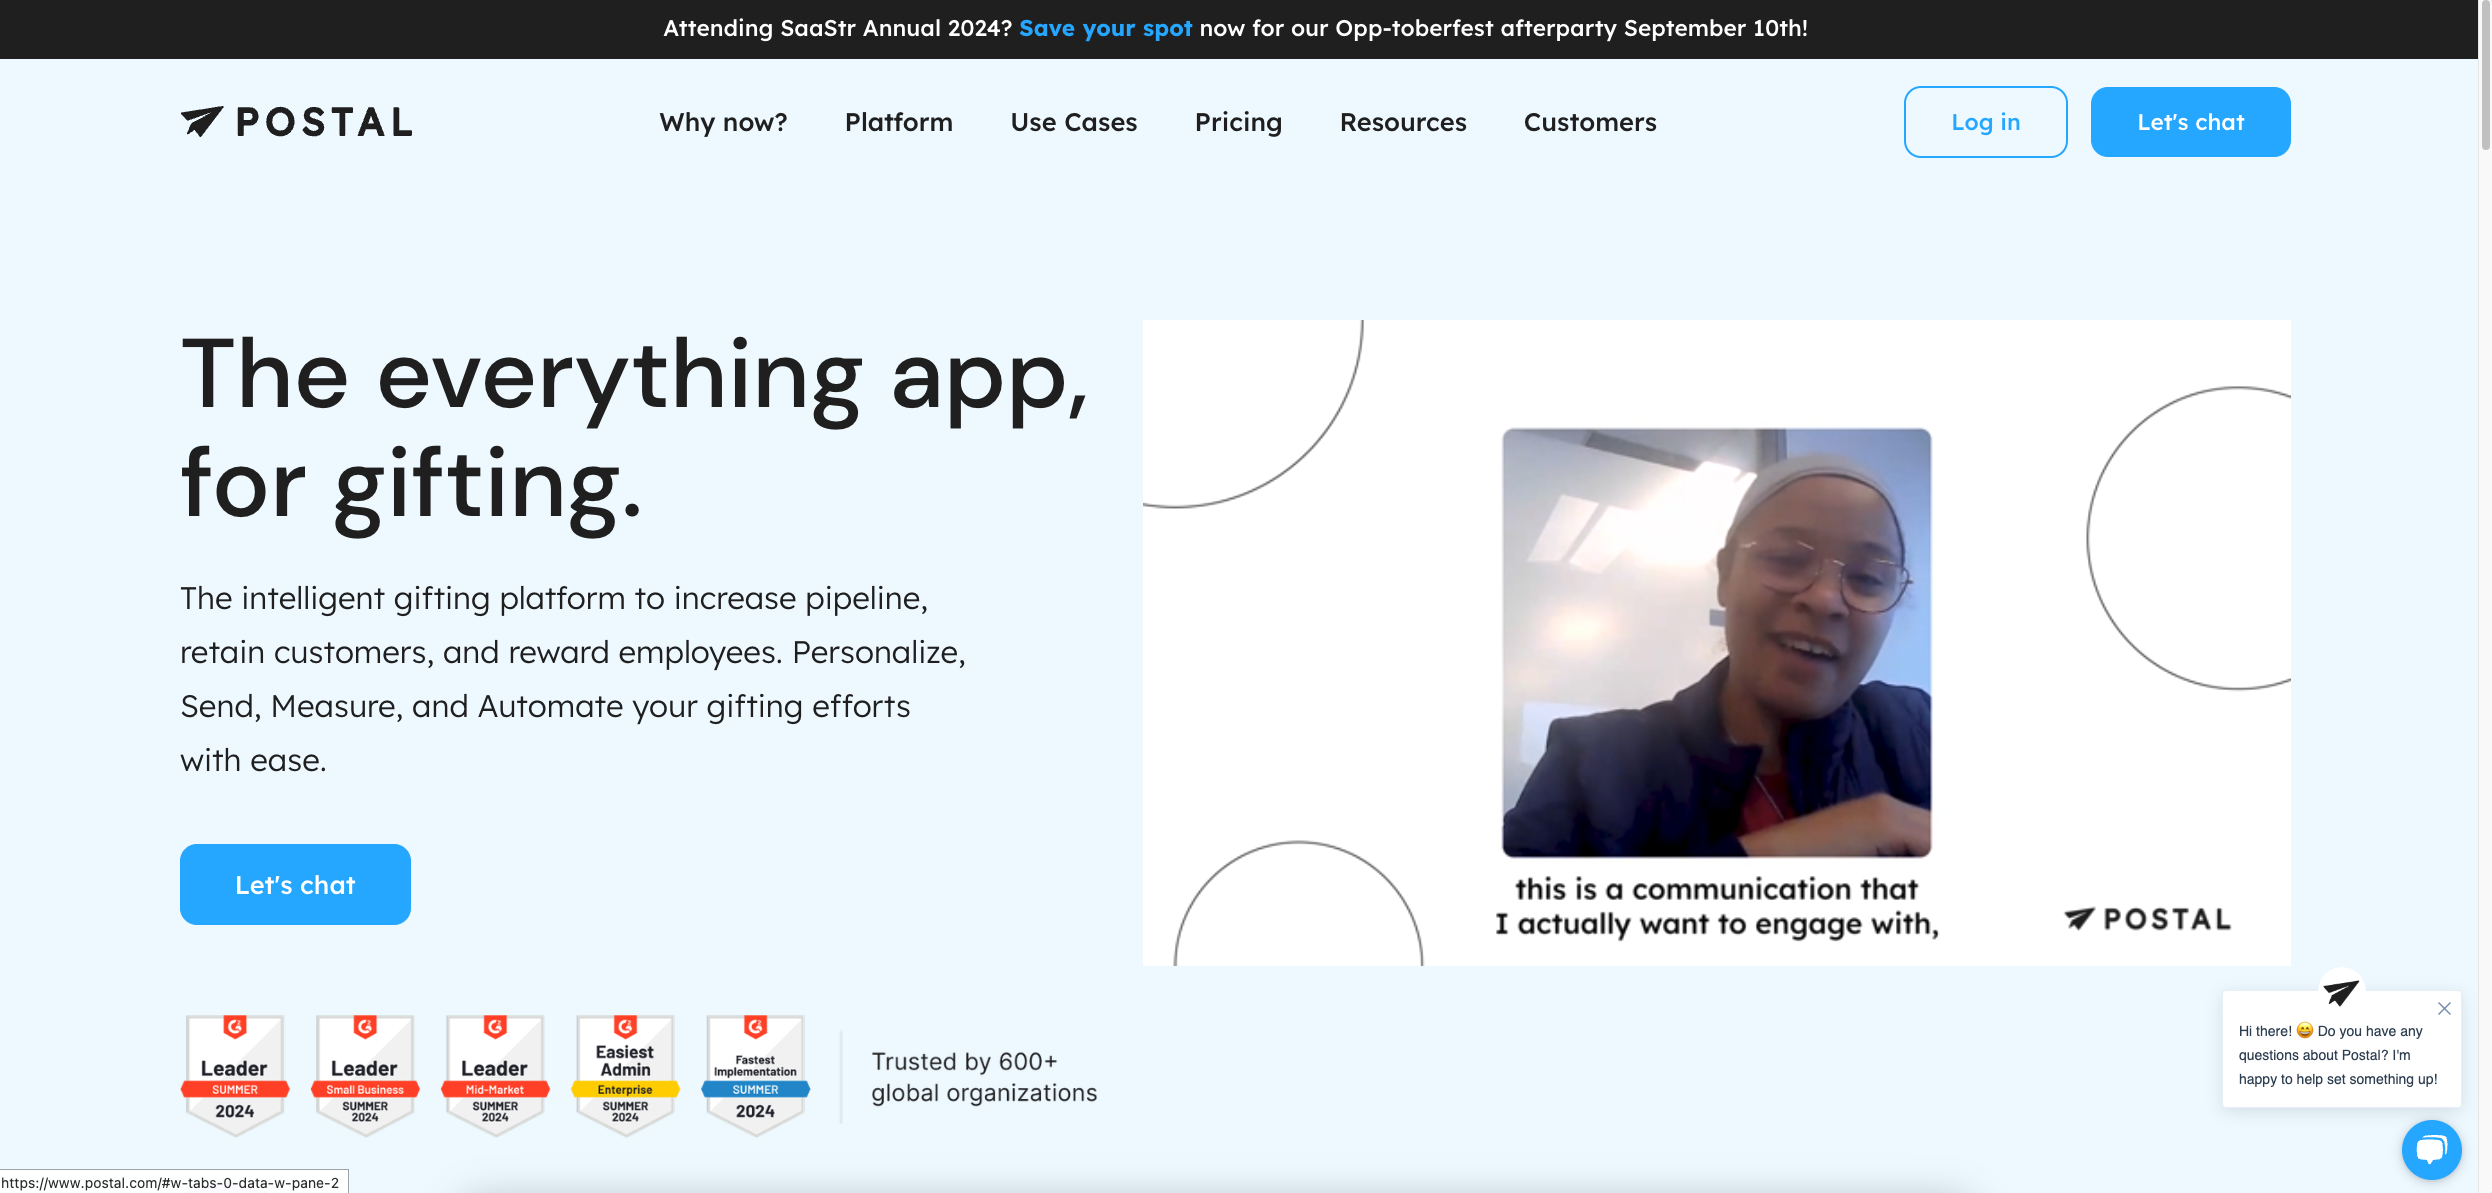Click the paper plane avatar above chat popup
Image resolution: width=2492 pixels, height=1193 pixels.
click(2340, 991)
